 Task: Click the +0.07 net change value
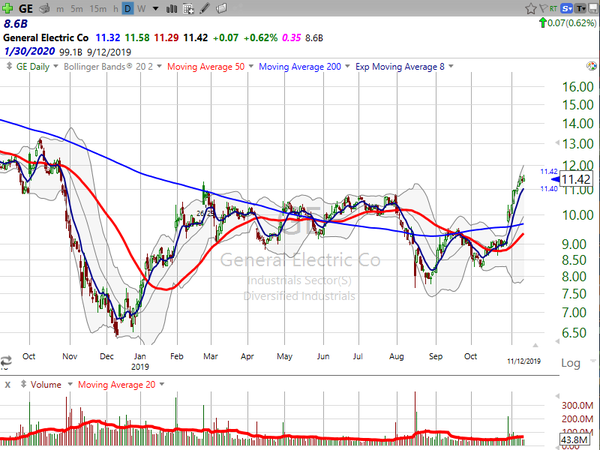click(x=225, y=38)
